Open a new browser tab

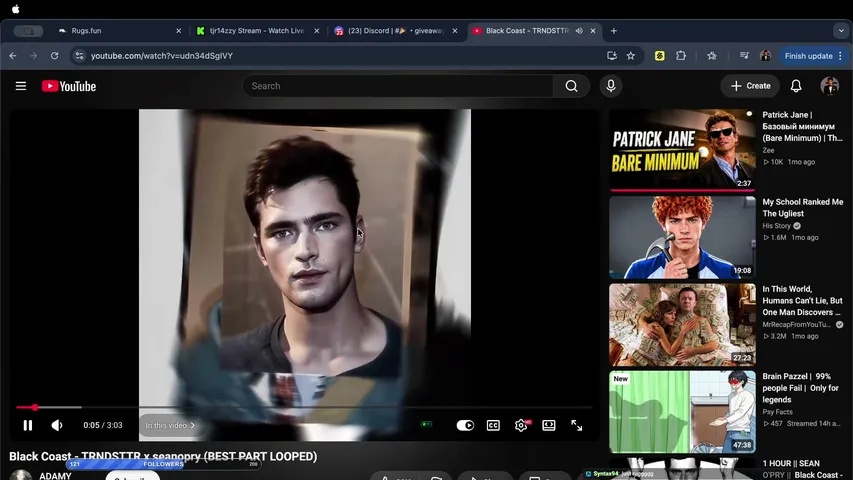click(614, 31)
